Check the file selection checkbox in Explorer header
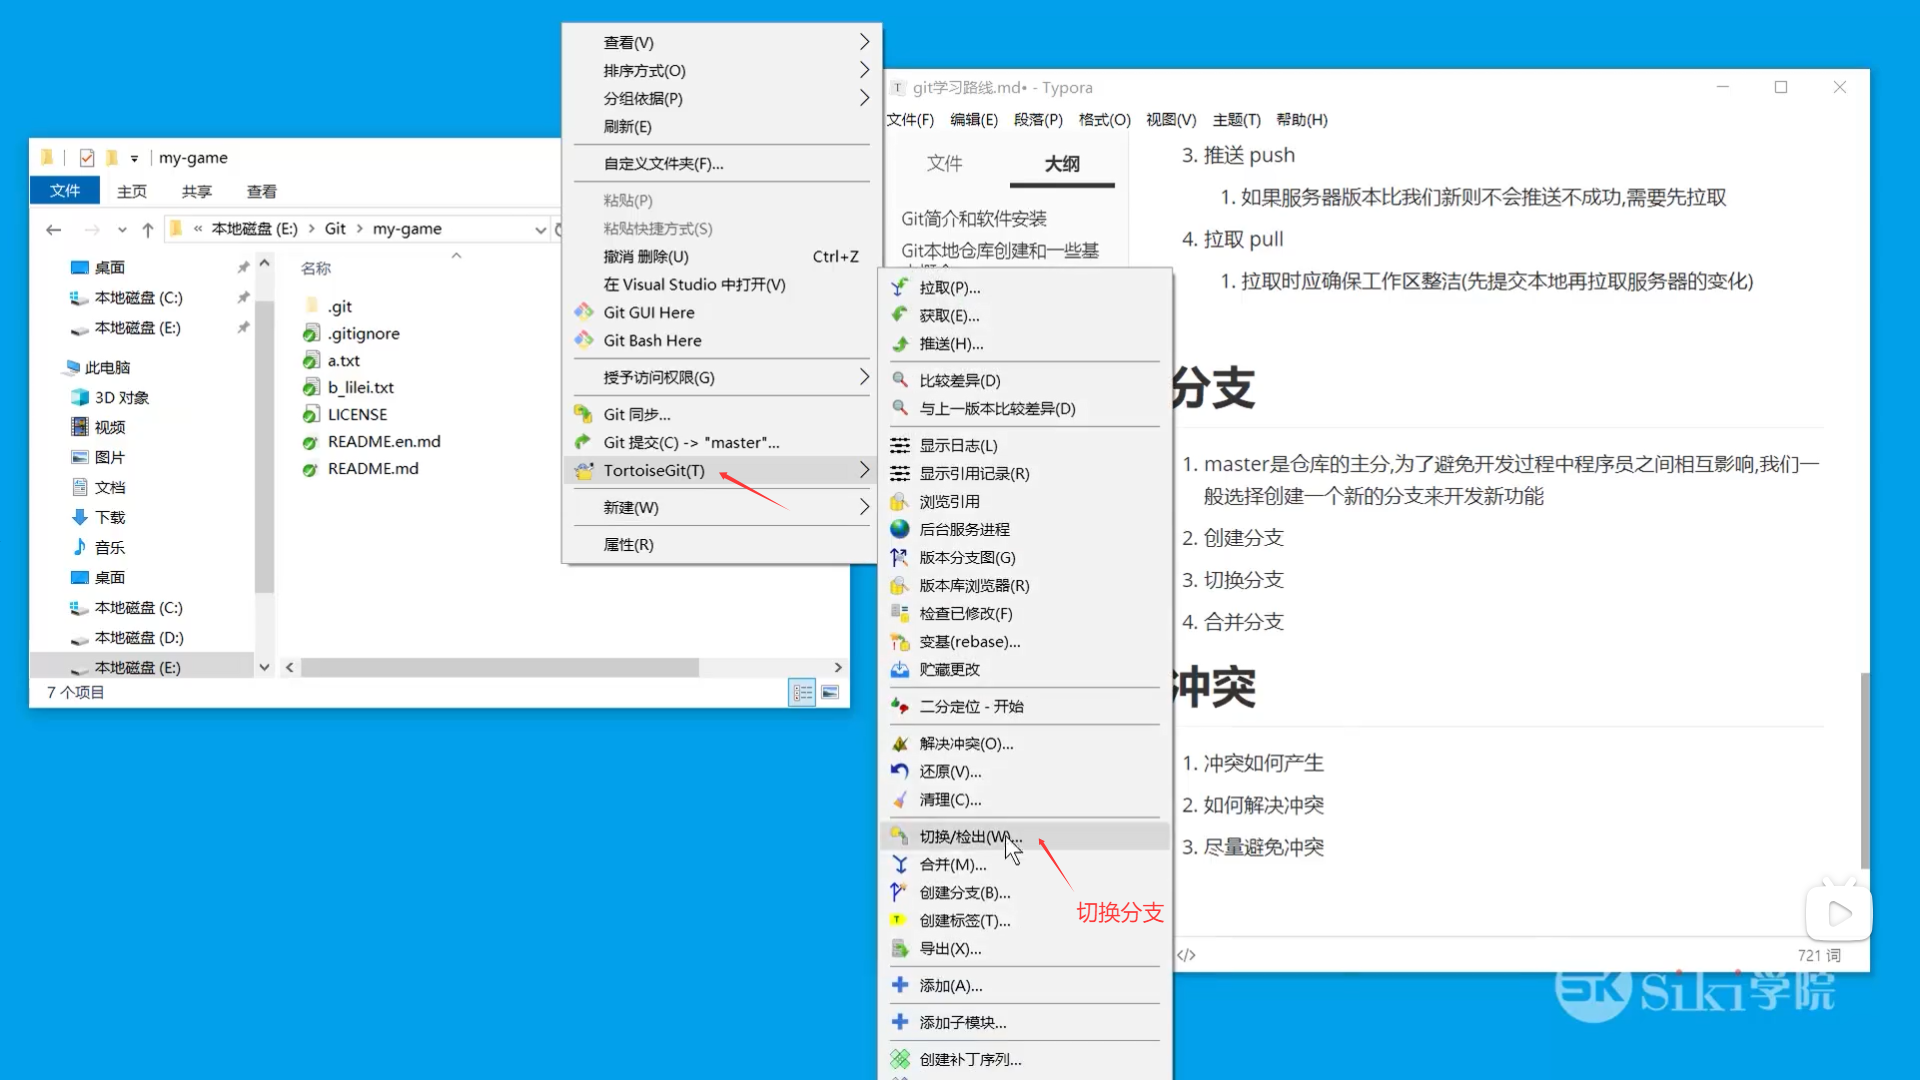The width and height of the screenshot is (1920, 1080). [x=87, y=157]
